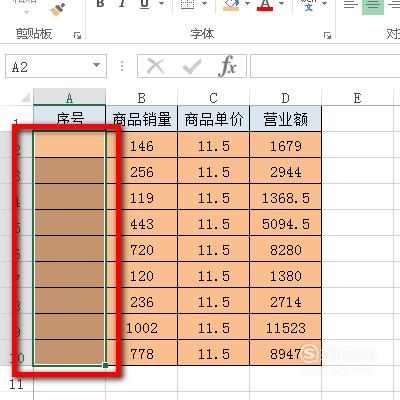This screenshot has width=400, height=400.
Task: Select the cell containing 8280
Action: [286, 249]
